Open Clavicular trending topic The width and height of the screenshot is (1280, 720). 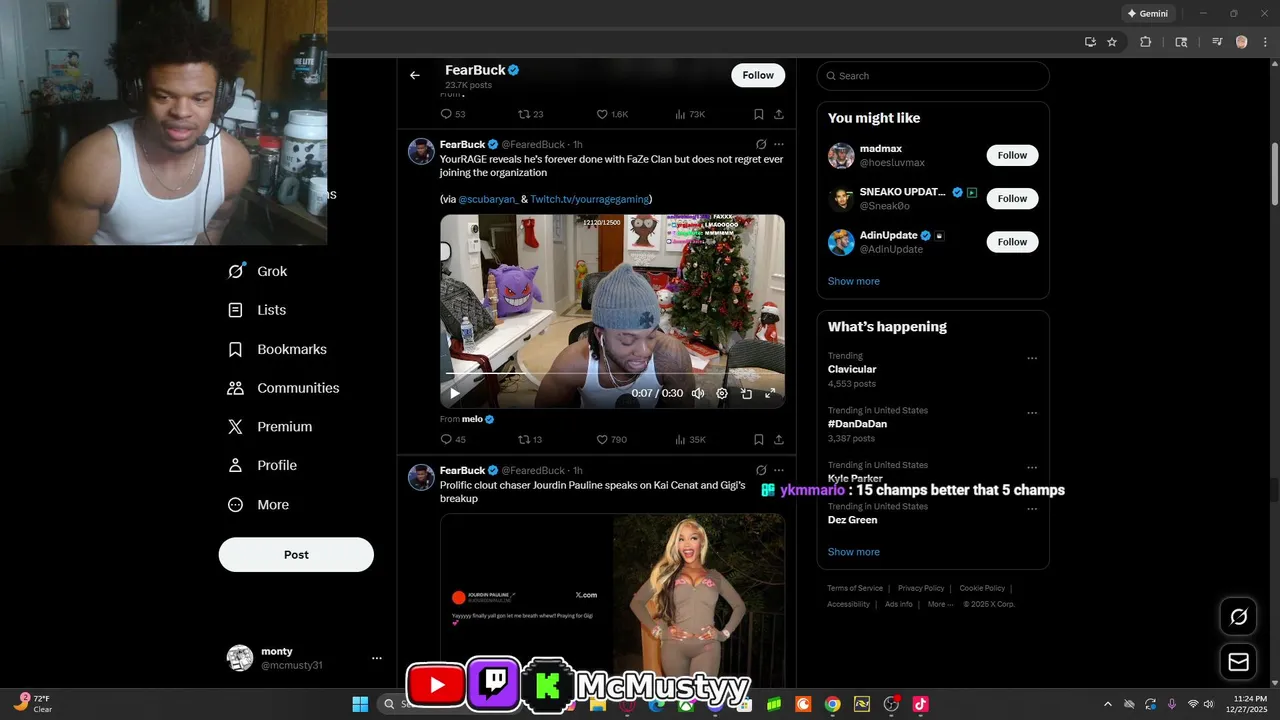click(x=852, y=369)
